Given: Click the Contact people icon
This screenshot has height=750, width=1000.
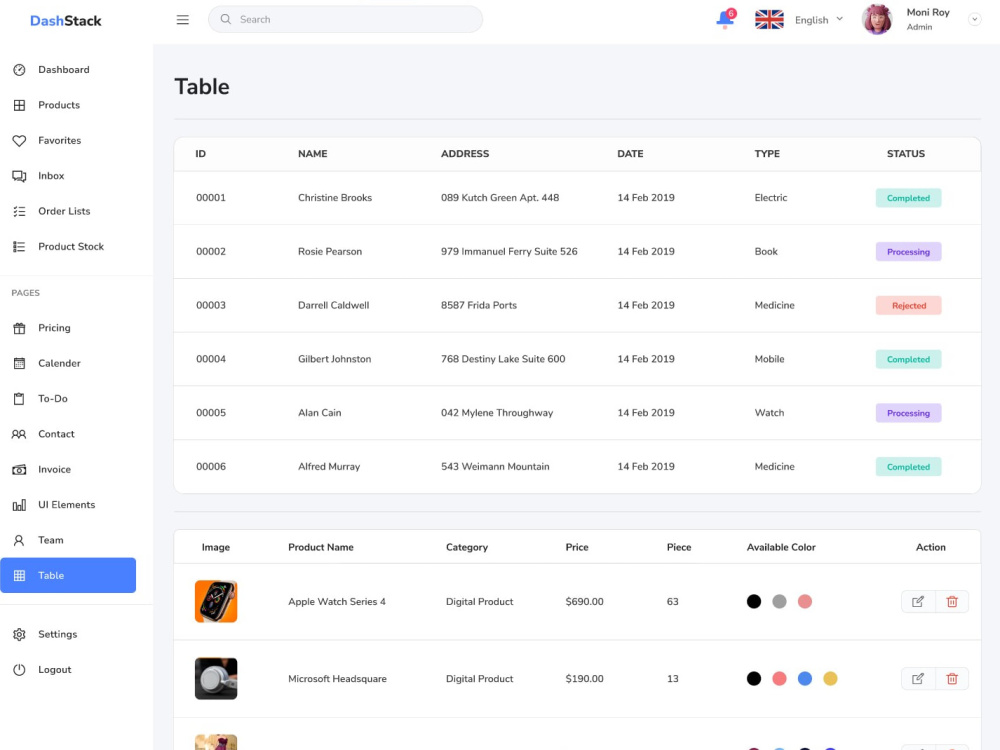Looking at the screenshot, I should [19, 434].
